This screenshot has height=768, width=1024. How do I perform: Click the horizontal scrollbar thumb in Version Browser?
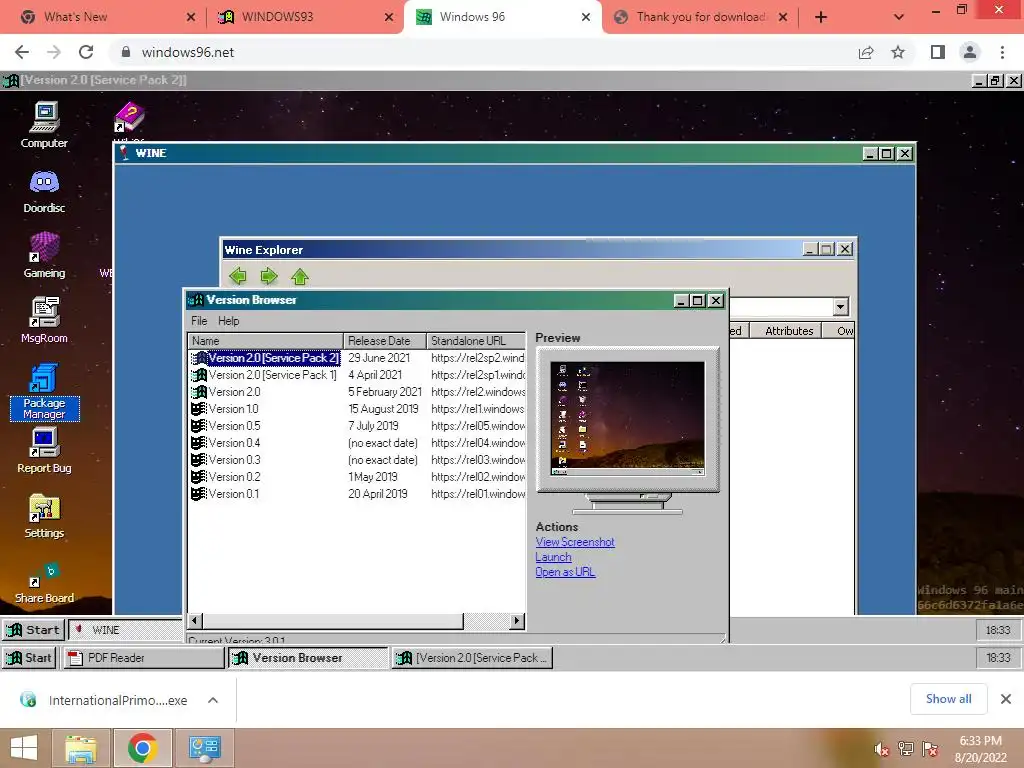click(333, 620)
